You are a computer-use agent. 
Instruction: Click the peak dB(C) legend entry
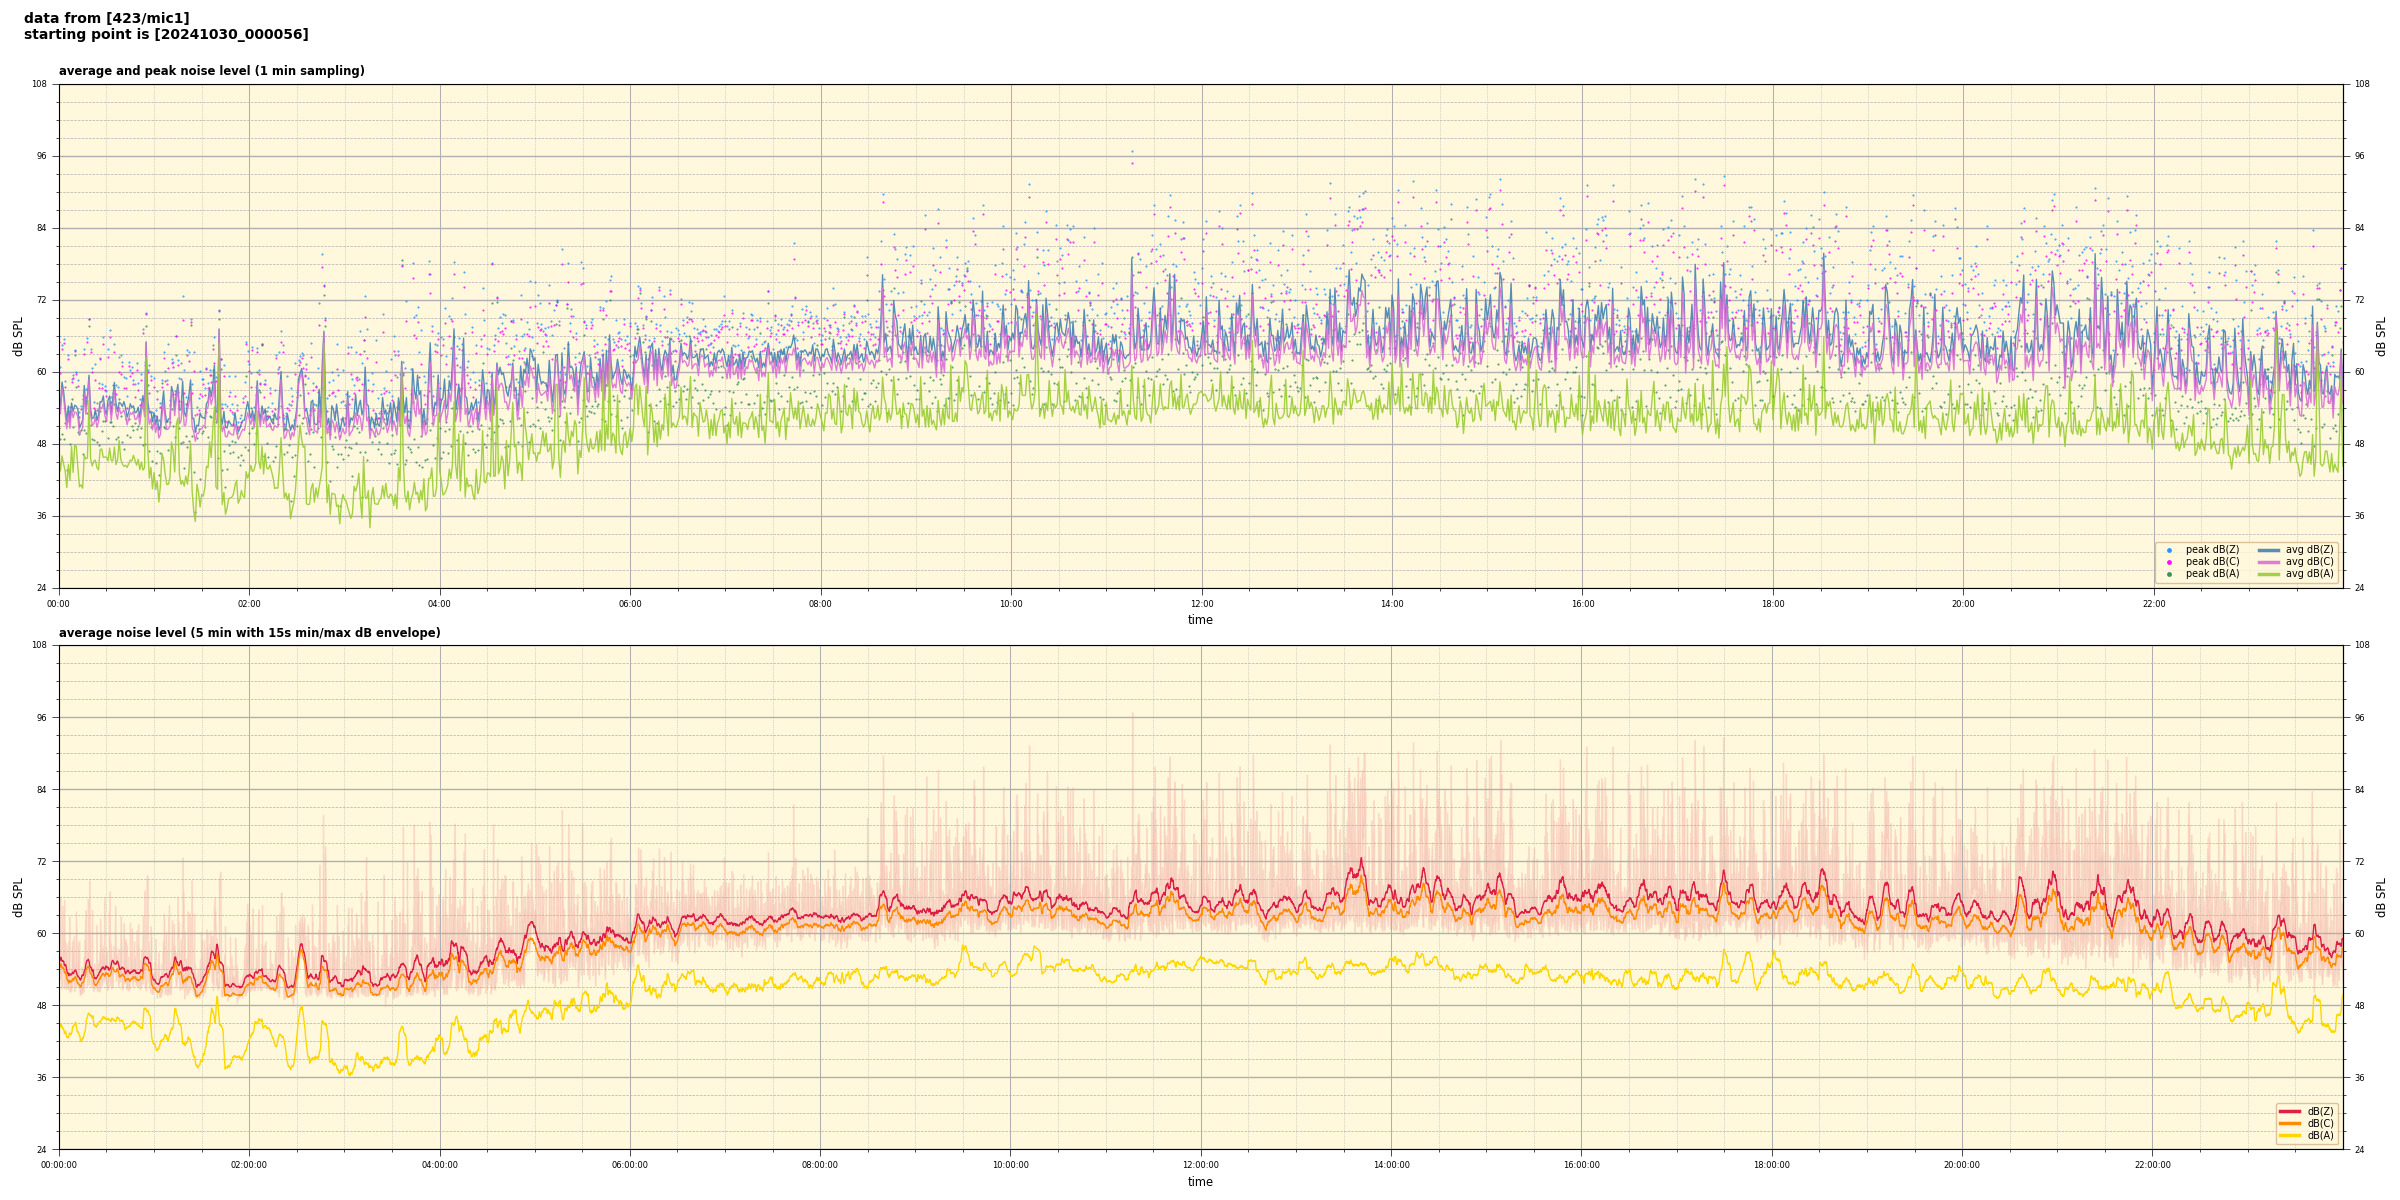point(2212,562)
